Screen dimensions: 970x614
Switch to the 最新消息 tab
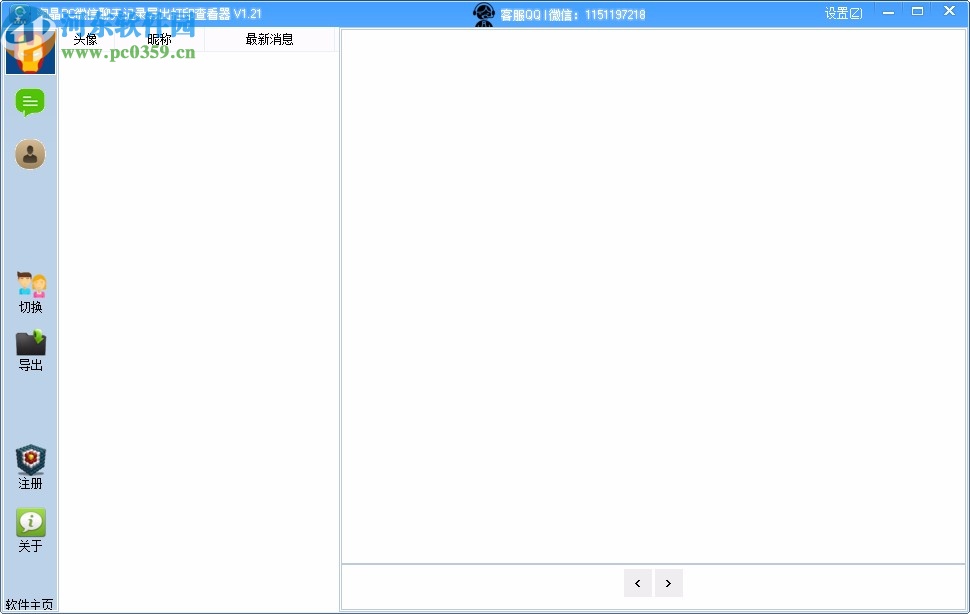268,39
